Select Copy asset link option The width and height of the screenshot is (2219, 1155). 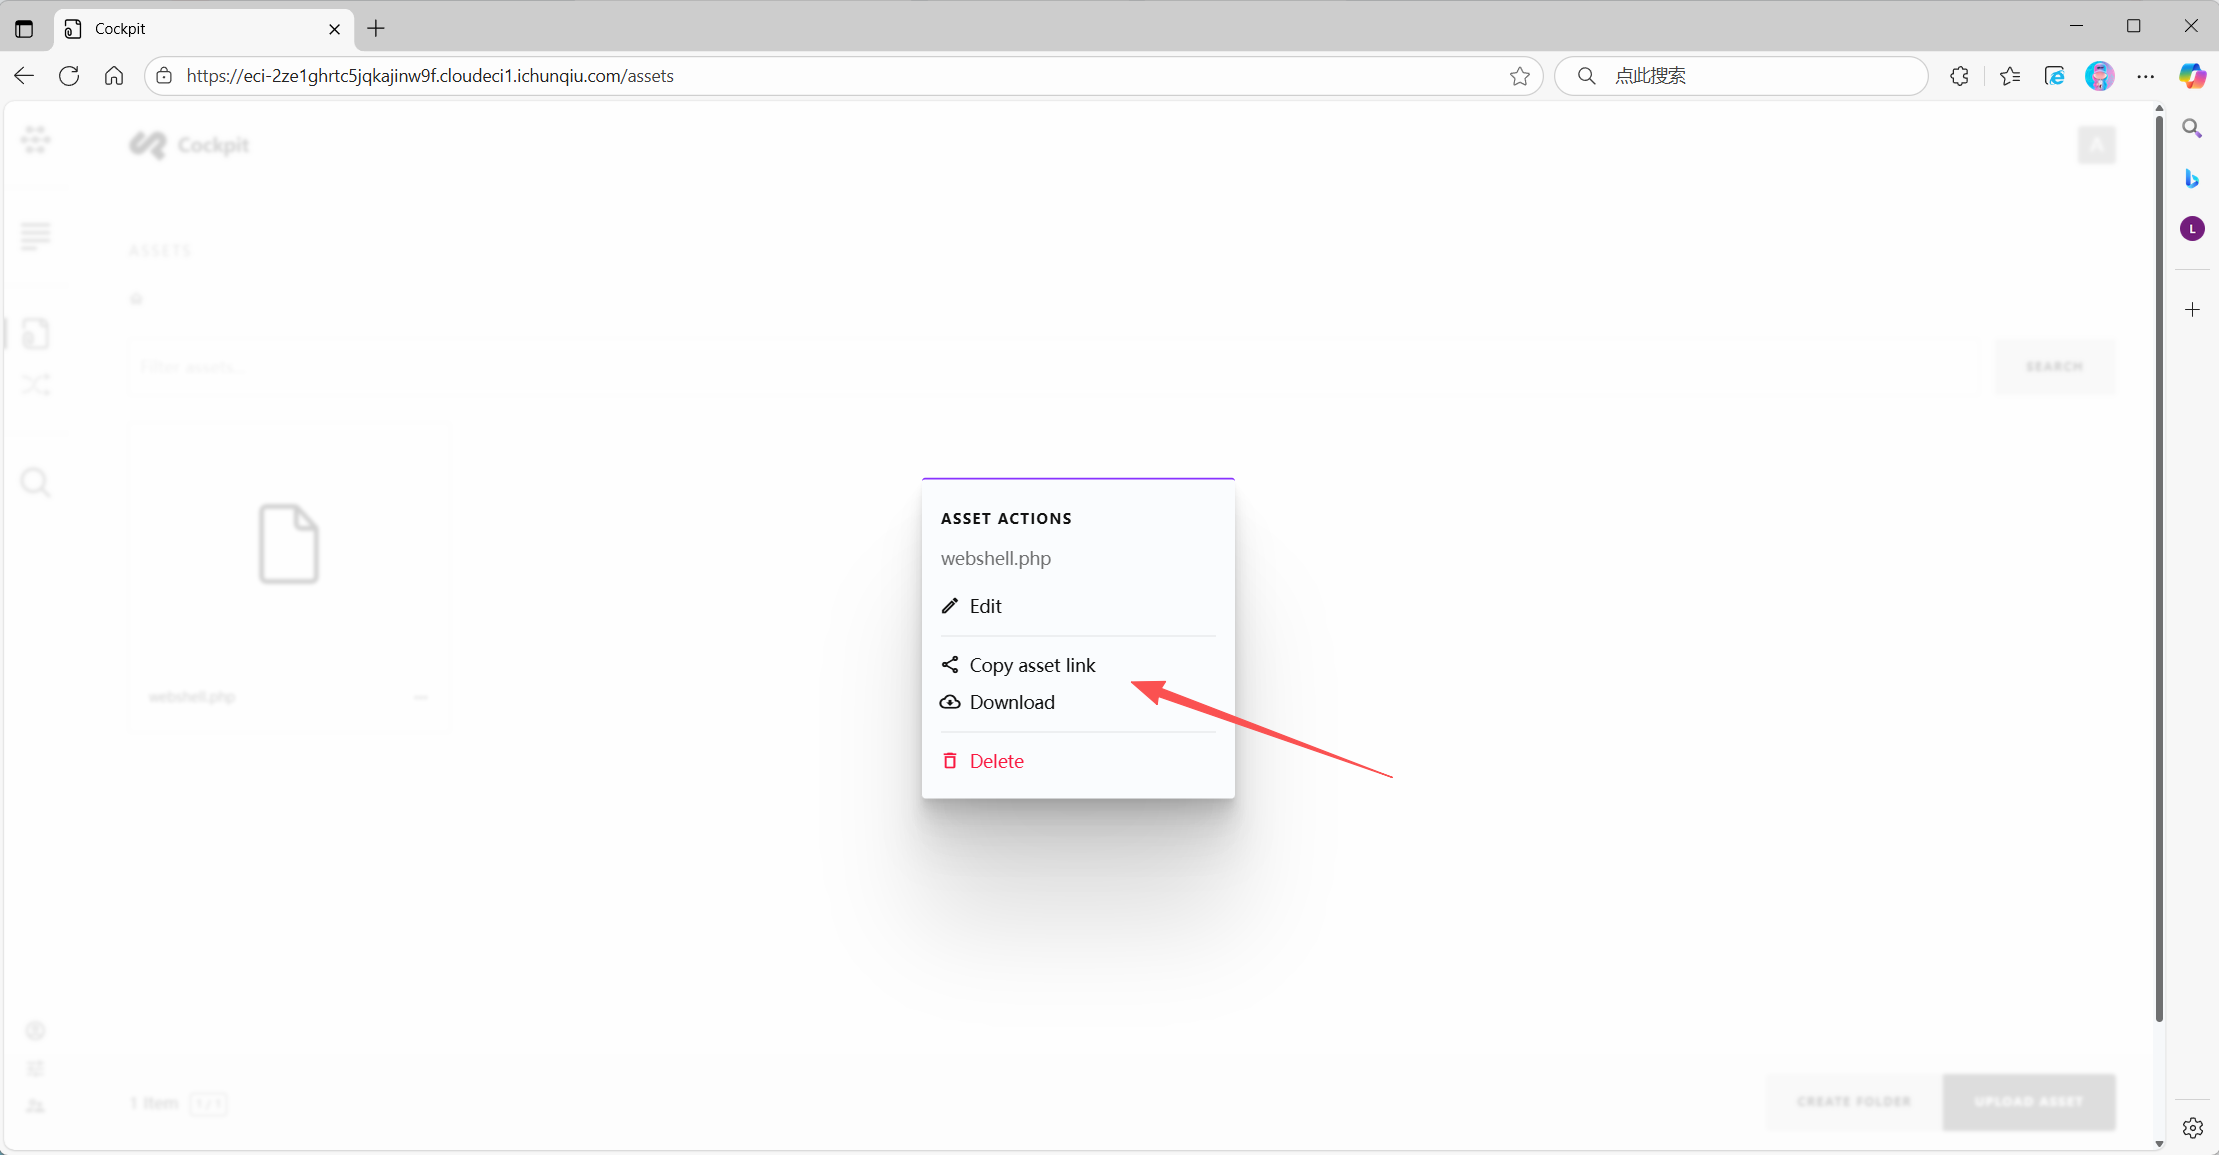tap(1031, 665)
